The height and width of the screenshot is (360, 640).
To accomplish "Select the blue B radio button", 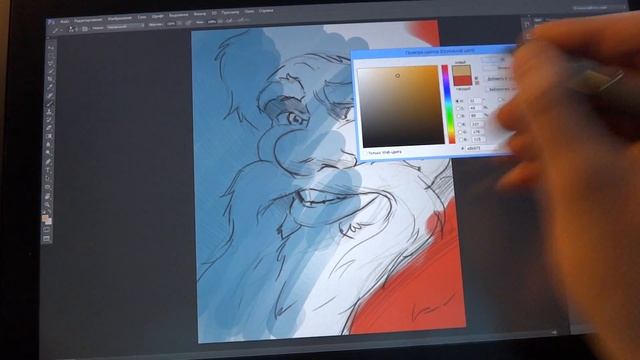I will [x=461, y=140].
